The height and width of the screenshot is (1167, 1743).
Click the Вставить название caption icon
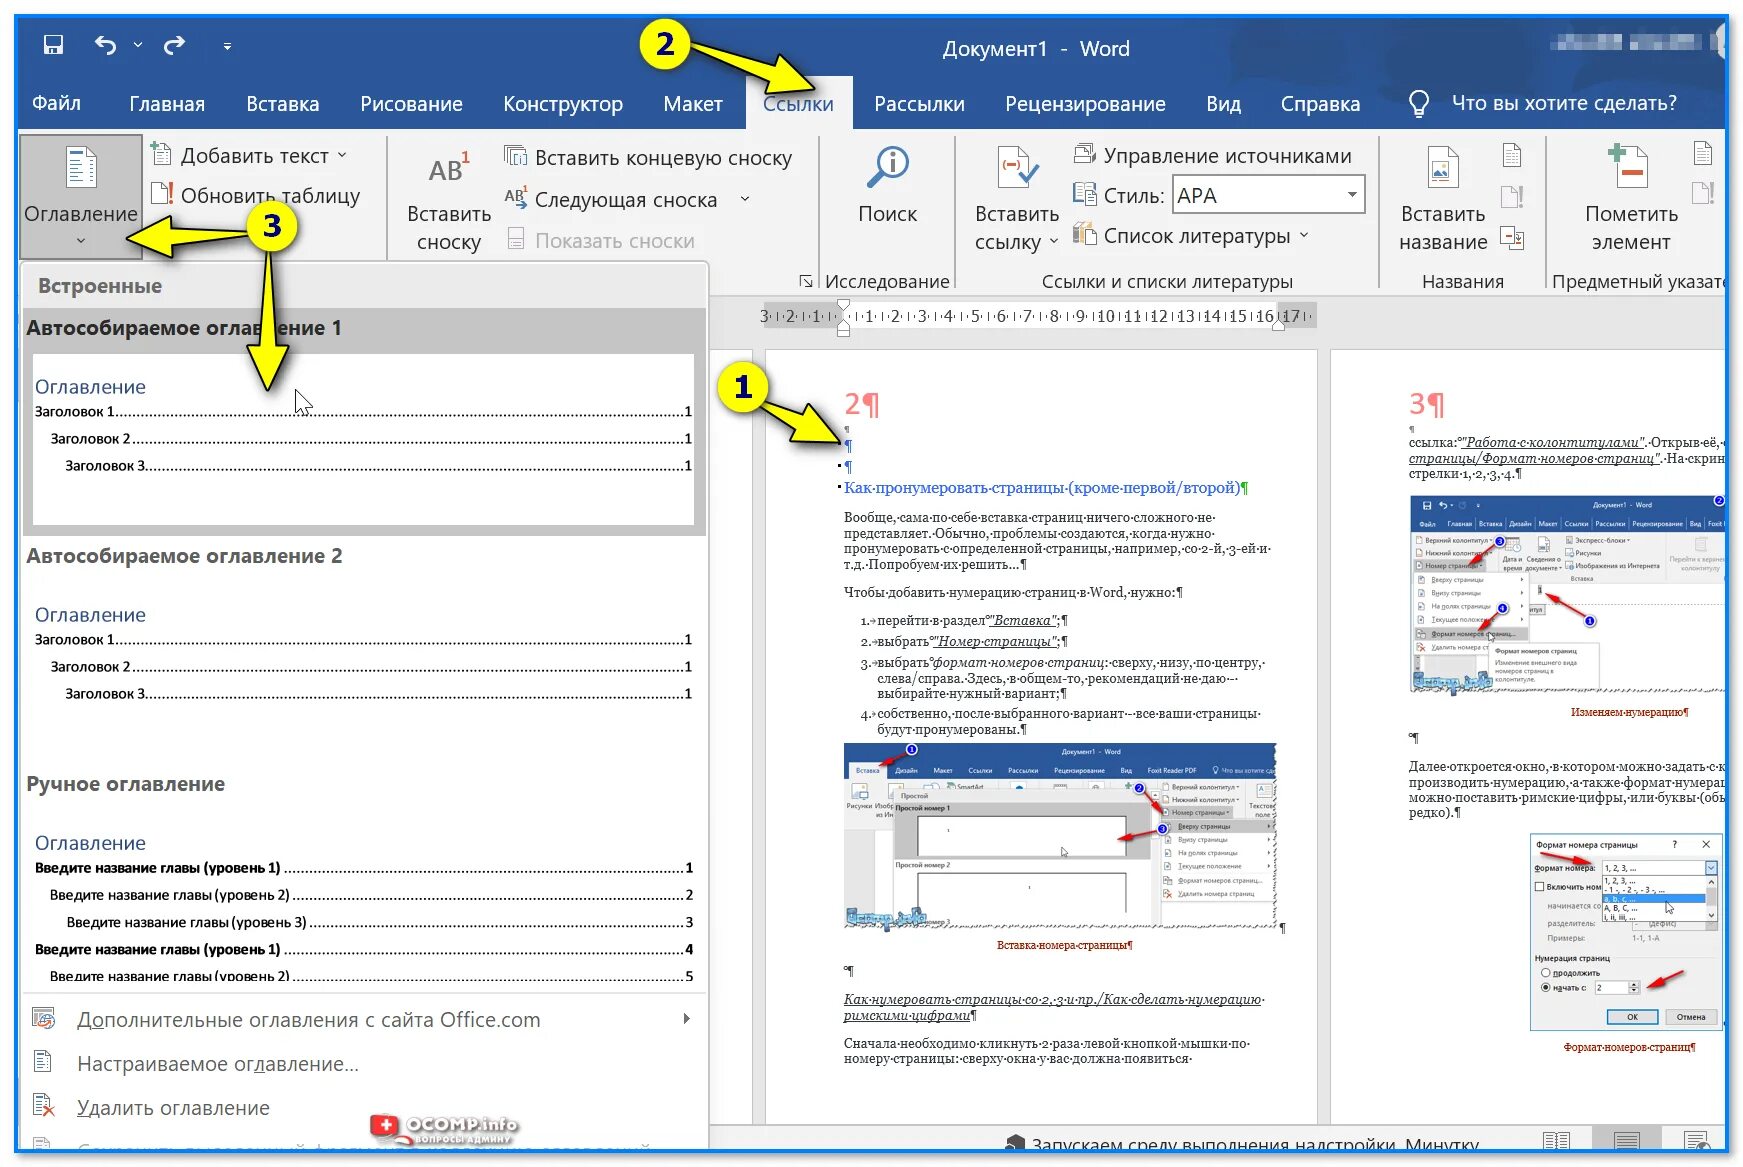[x=1443, y=200]
